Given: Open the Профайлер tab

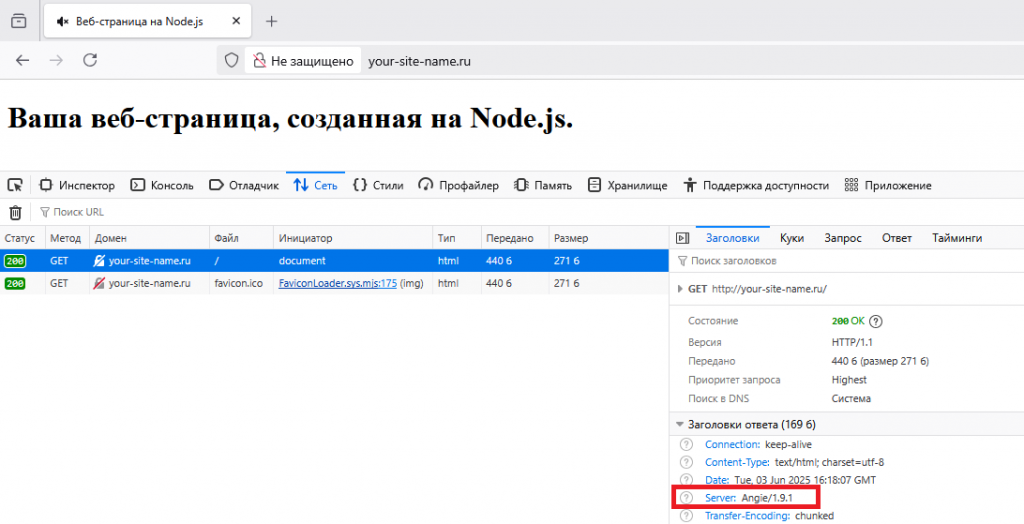Looking at the screenshot, I should [458, 186].
